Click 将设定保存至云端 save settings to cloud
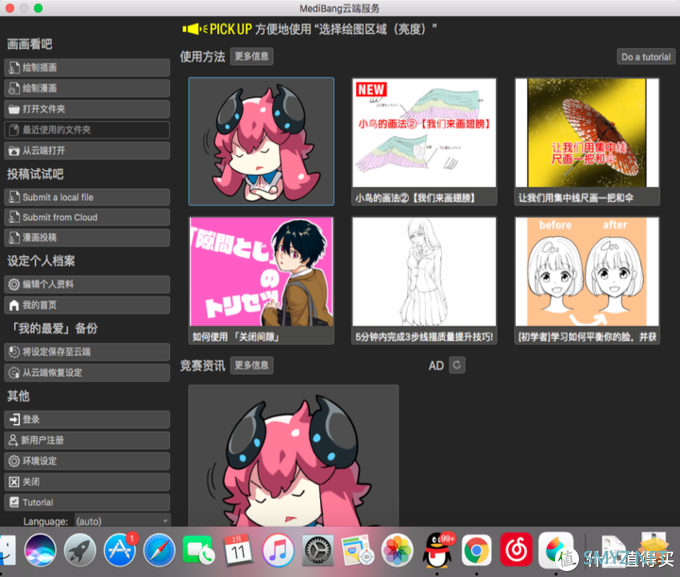Screen dimensions: 680x577 [x=87, y=352]
